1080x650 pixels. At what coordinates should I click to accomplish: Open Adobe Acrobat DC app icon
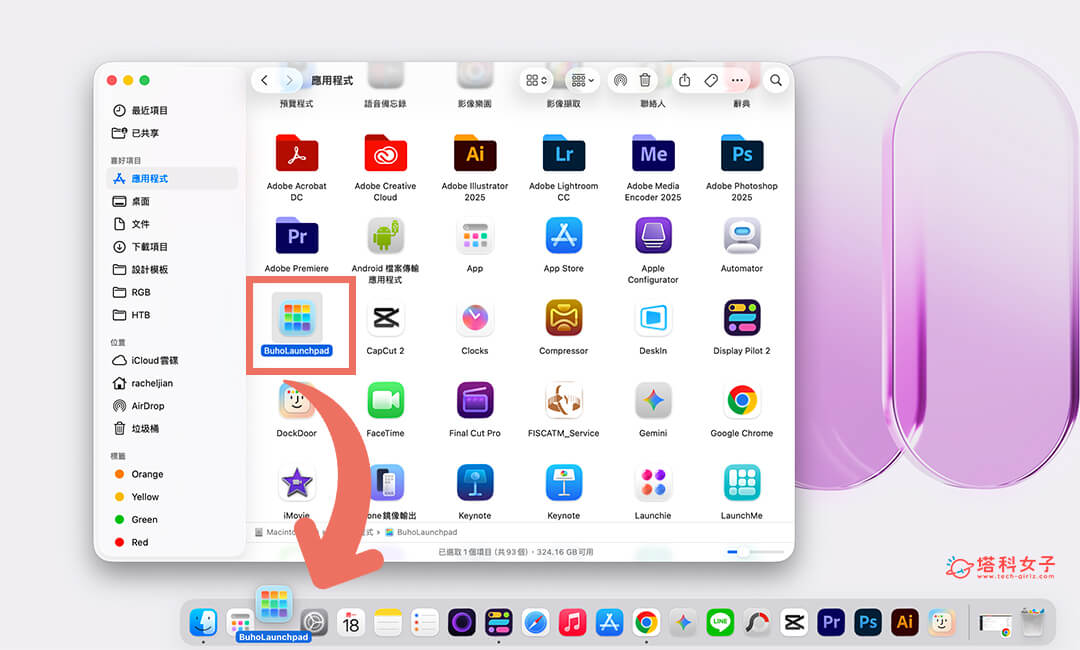click(x=297, y=153)
